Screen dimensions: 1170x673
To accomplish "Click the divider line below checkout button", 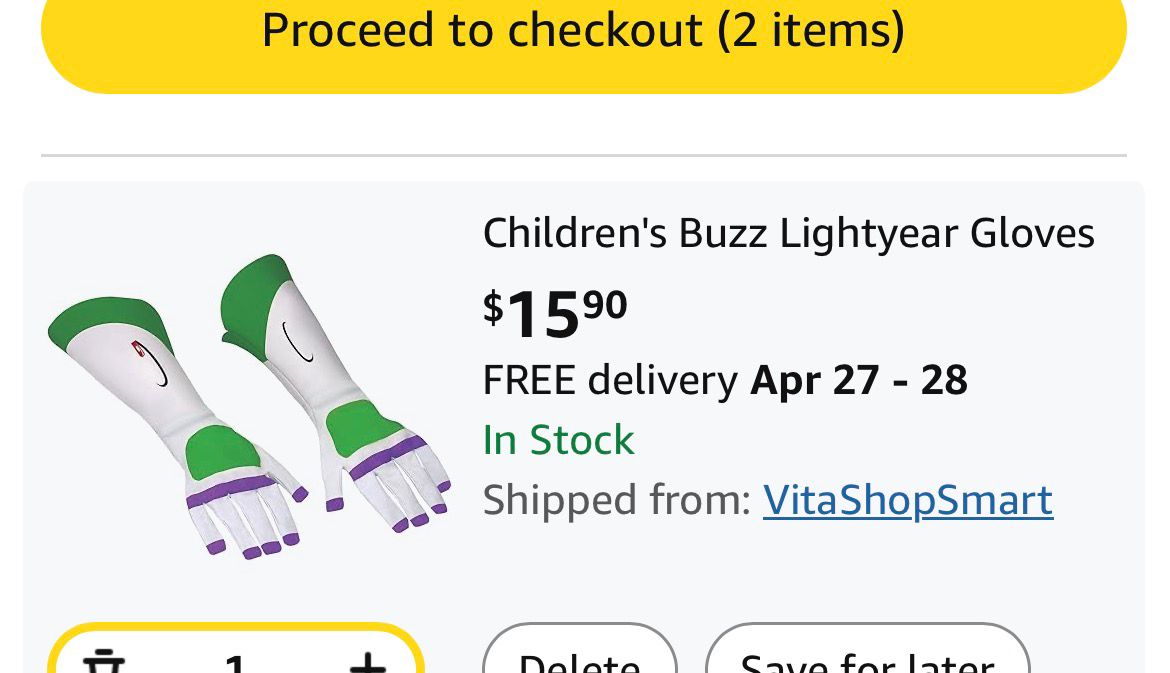I will pyautogui.click(x=584, y=156).
